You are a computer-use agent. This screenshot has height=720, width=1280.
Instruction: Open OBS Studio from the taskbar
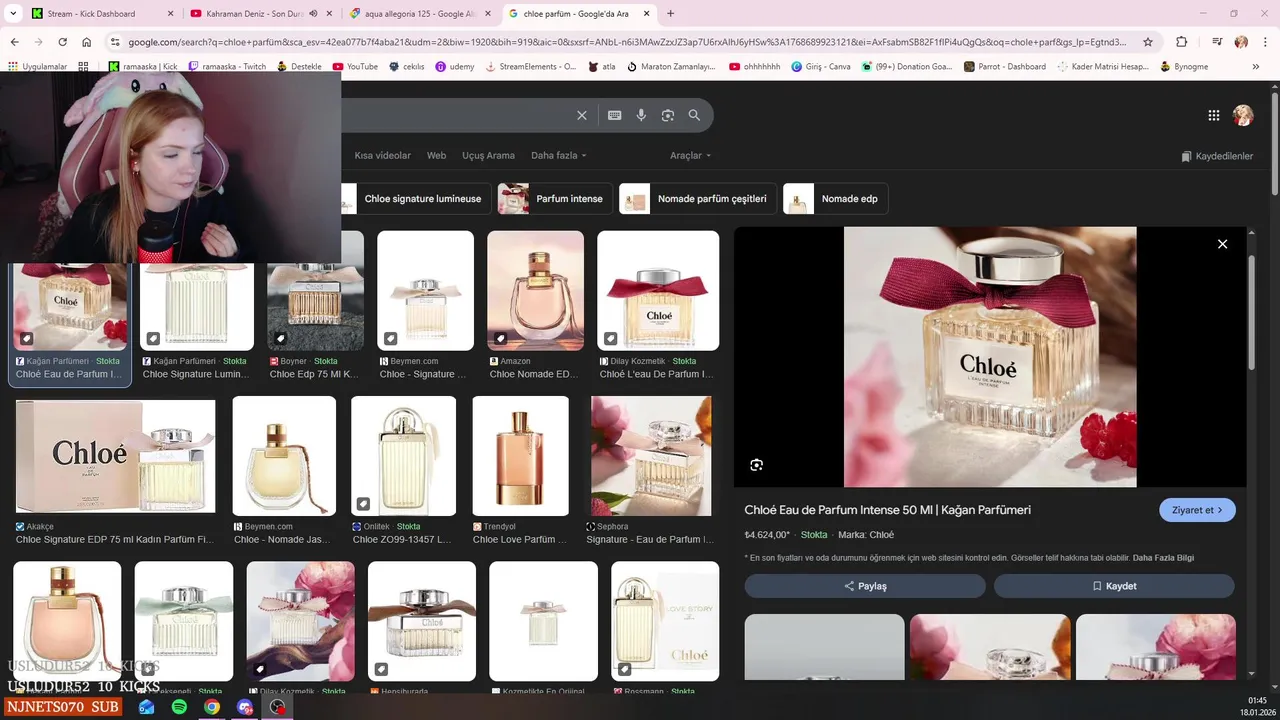277,707
